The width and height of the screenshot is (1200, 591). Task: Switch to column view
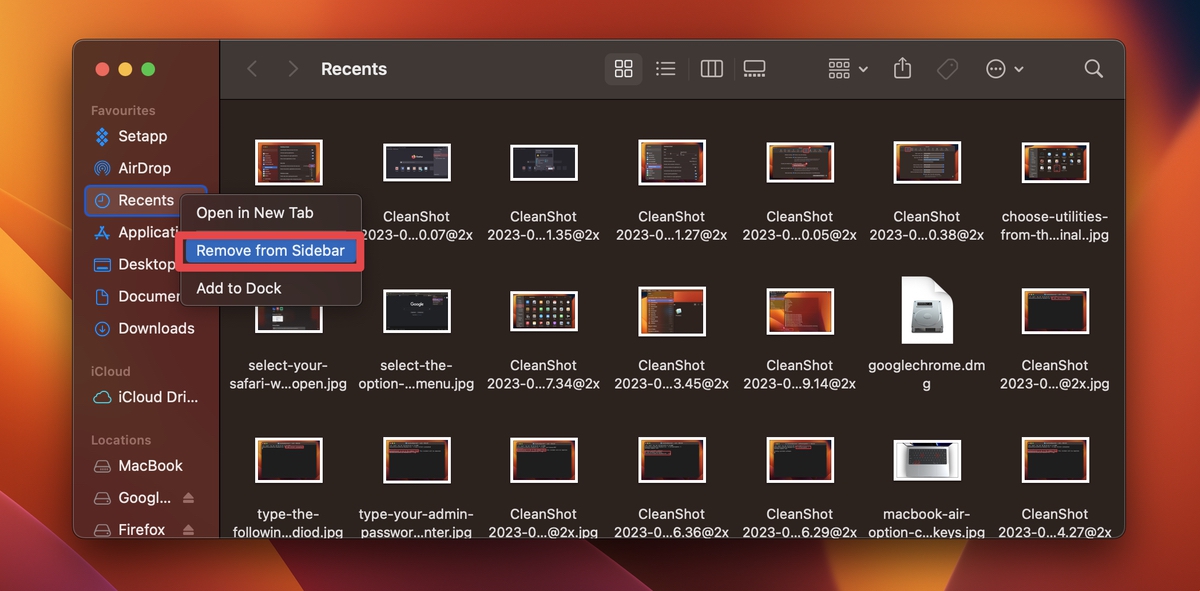711,69
